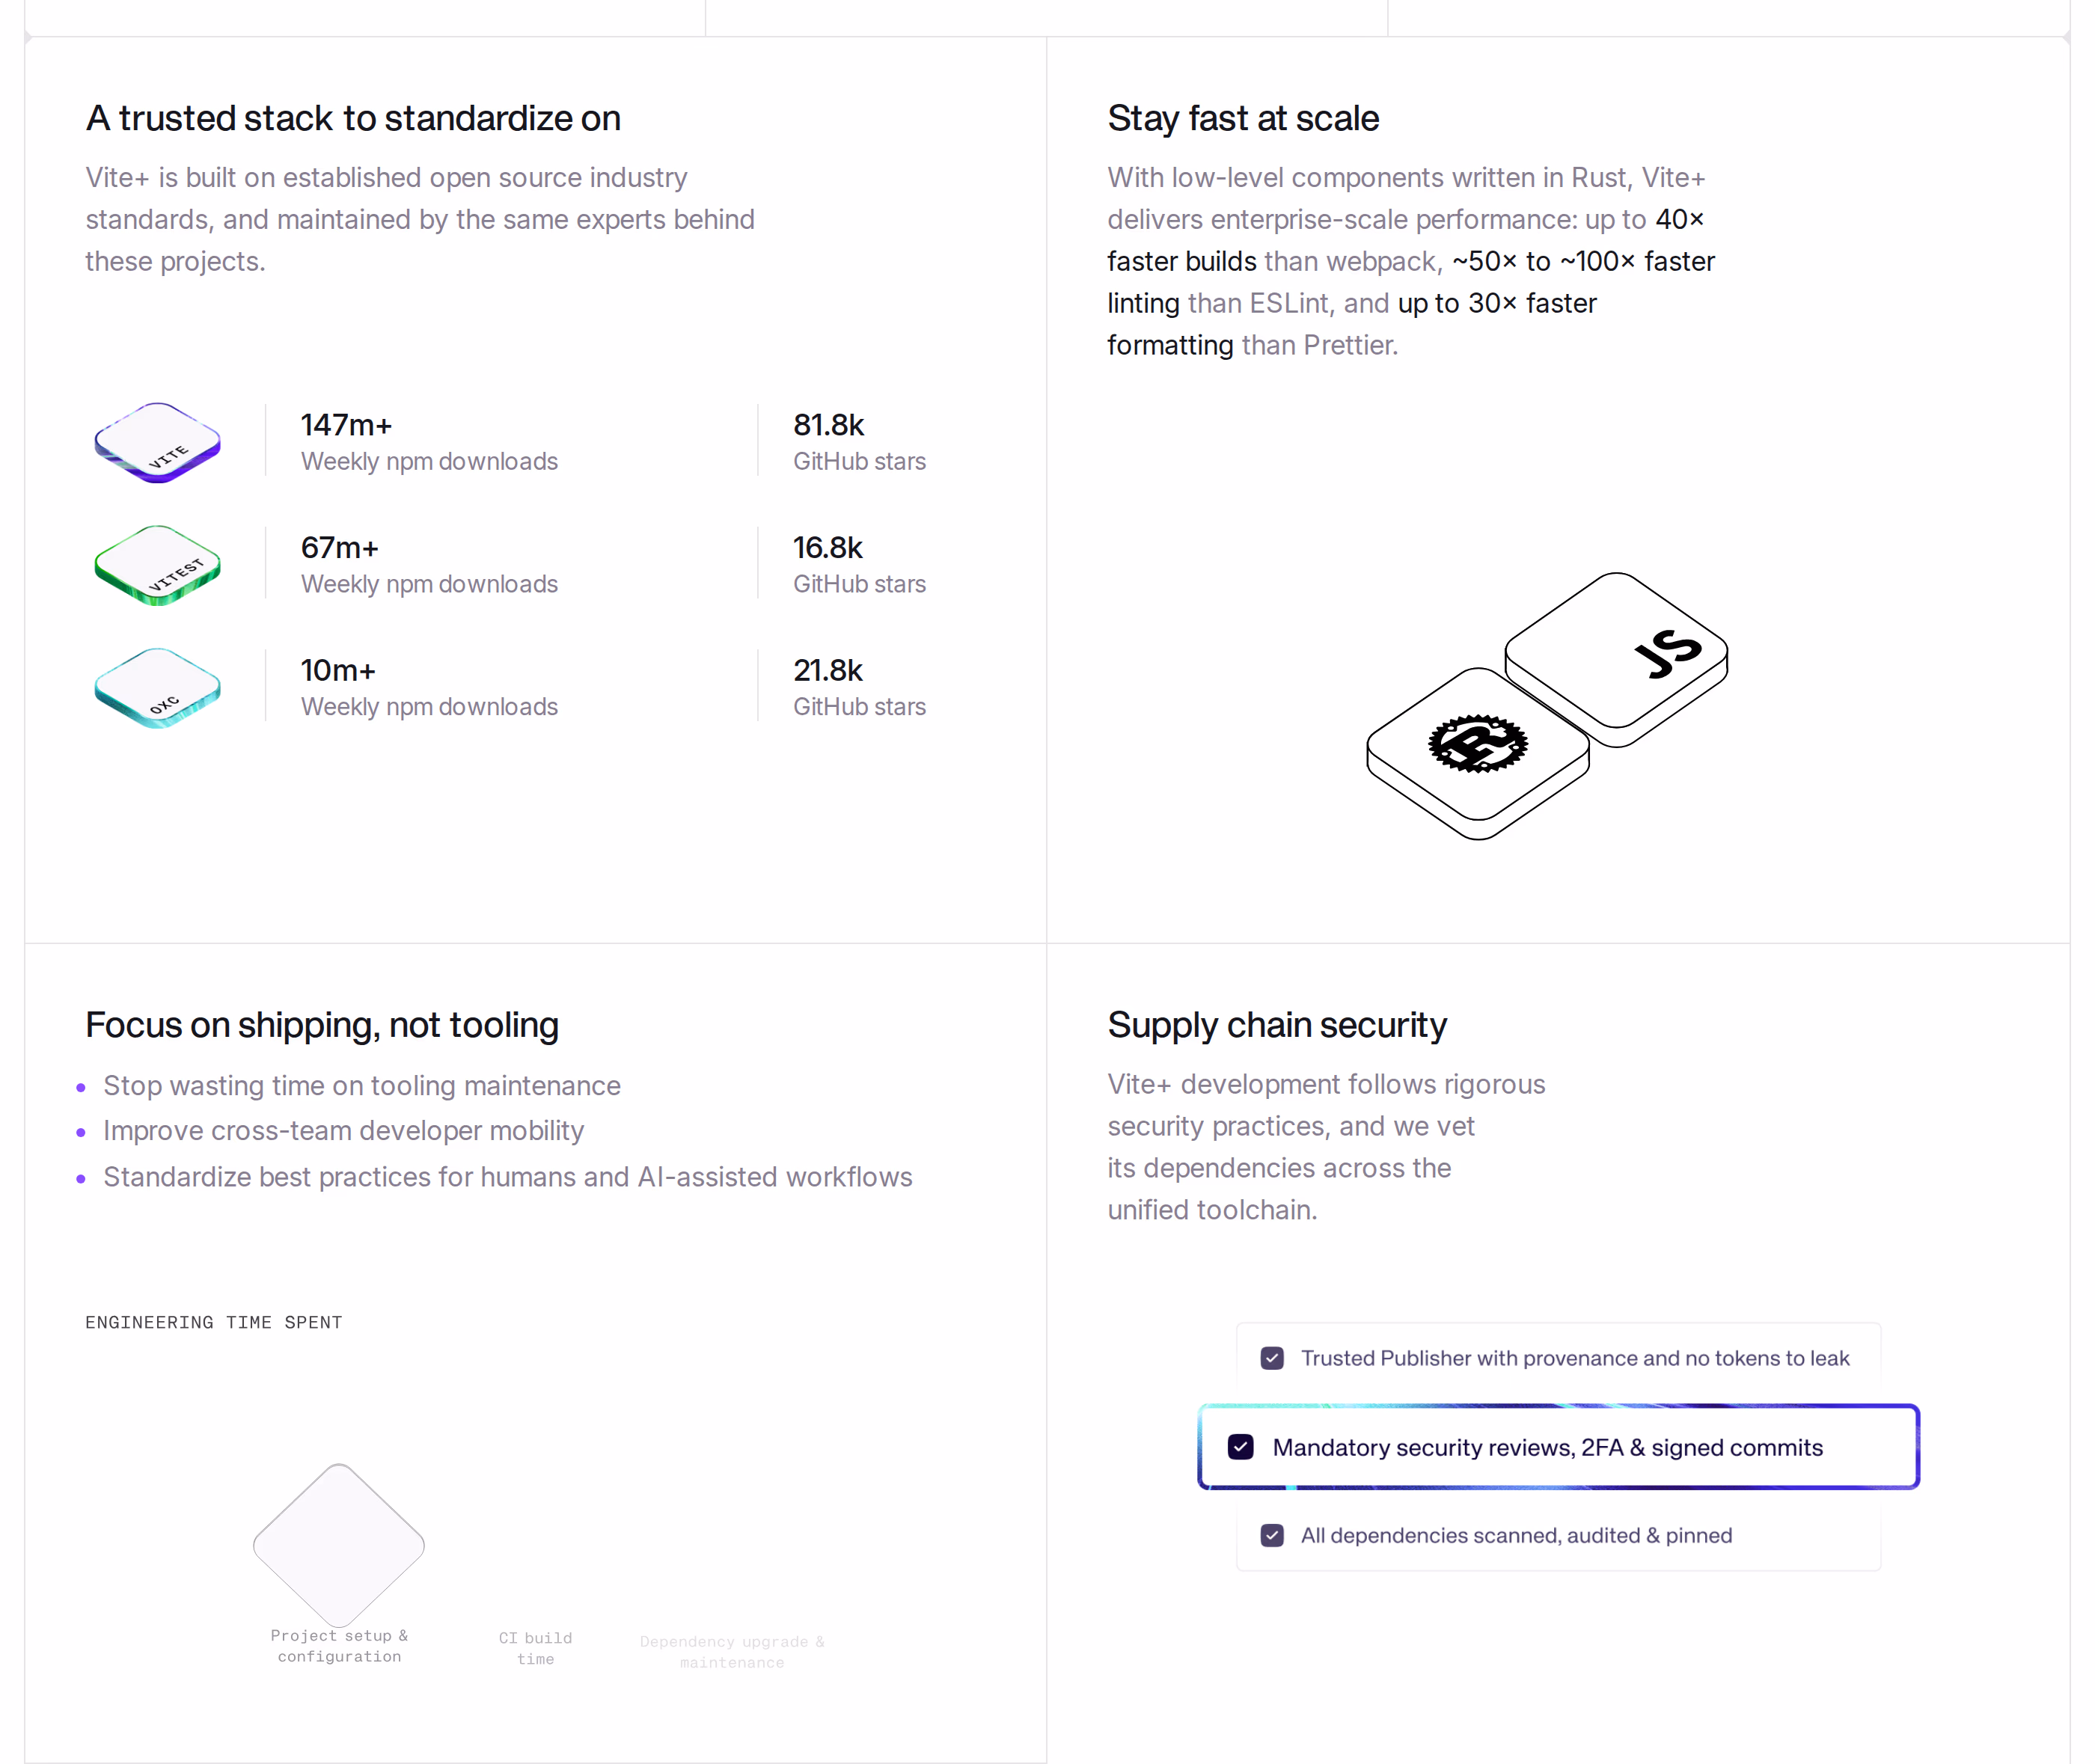Toggle the Trusted Publisher checkbox

pyautogui.click(x=1272, y=1358)
